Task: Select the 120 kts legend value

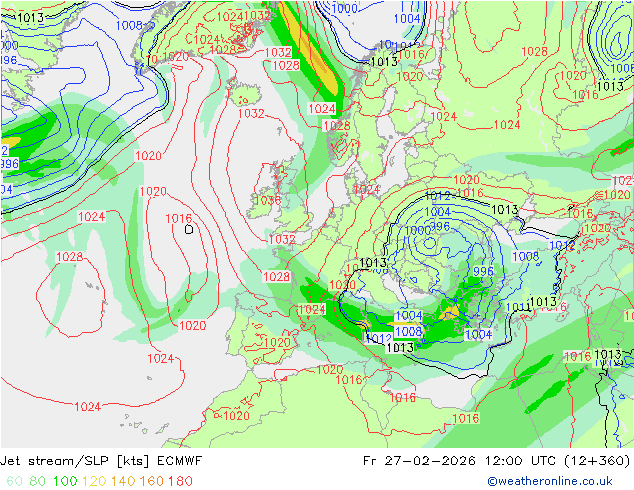Action: (94, 481)
